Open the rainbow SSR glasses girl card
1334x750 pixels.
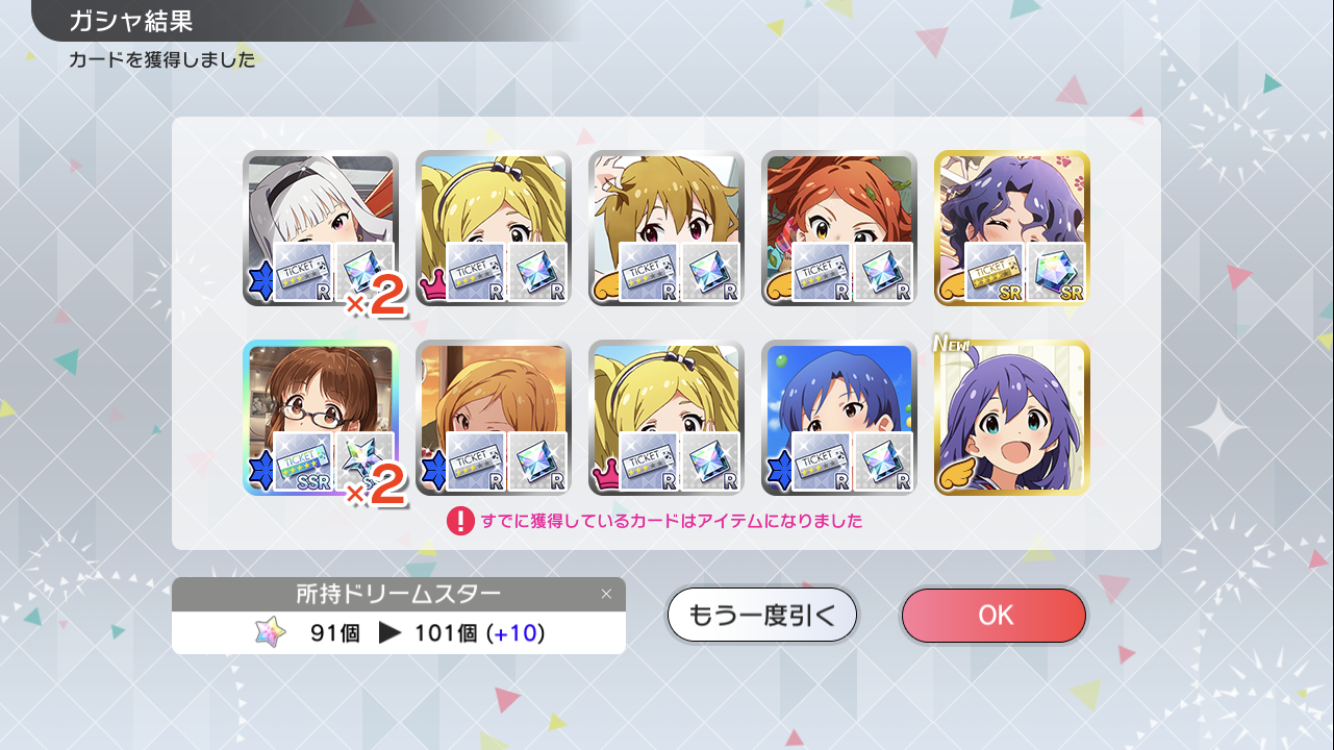click(320, 418)
